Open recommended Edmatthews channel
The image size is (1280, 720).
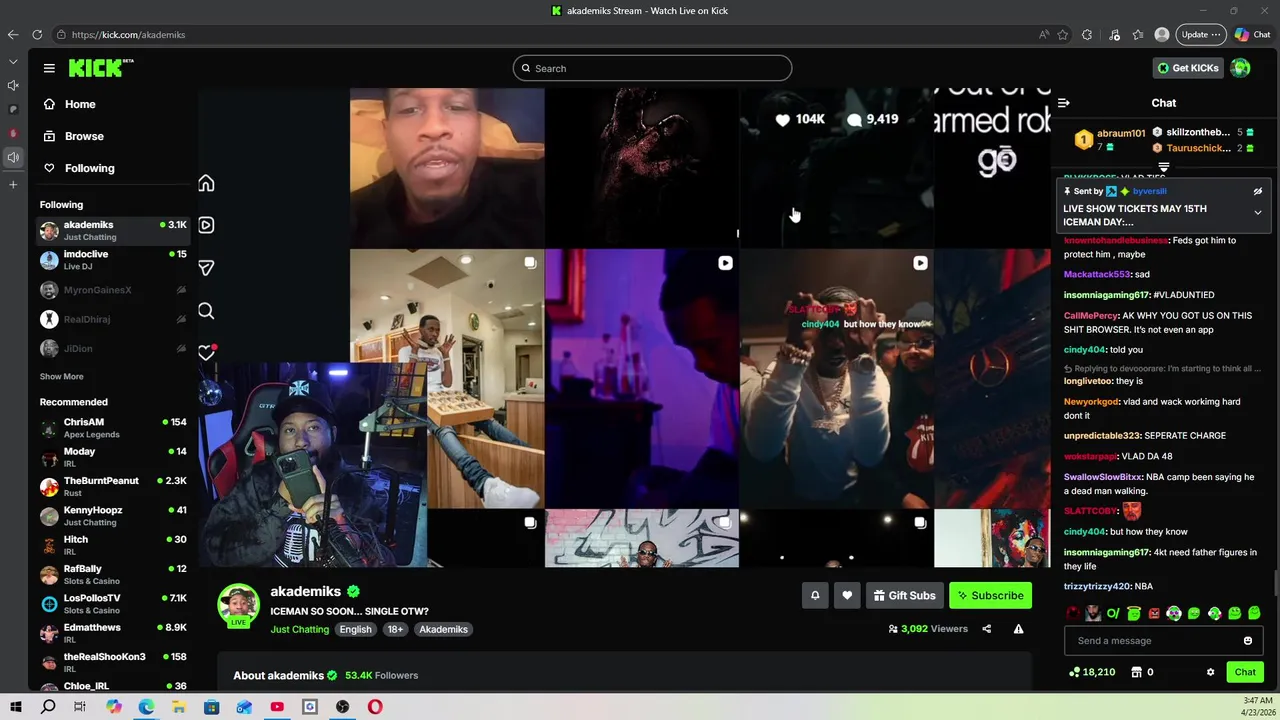tap(113, 633)
